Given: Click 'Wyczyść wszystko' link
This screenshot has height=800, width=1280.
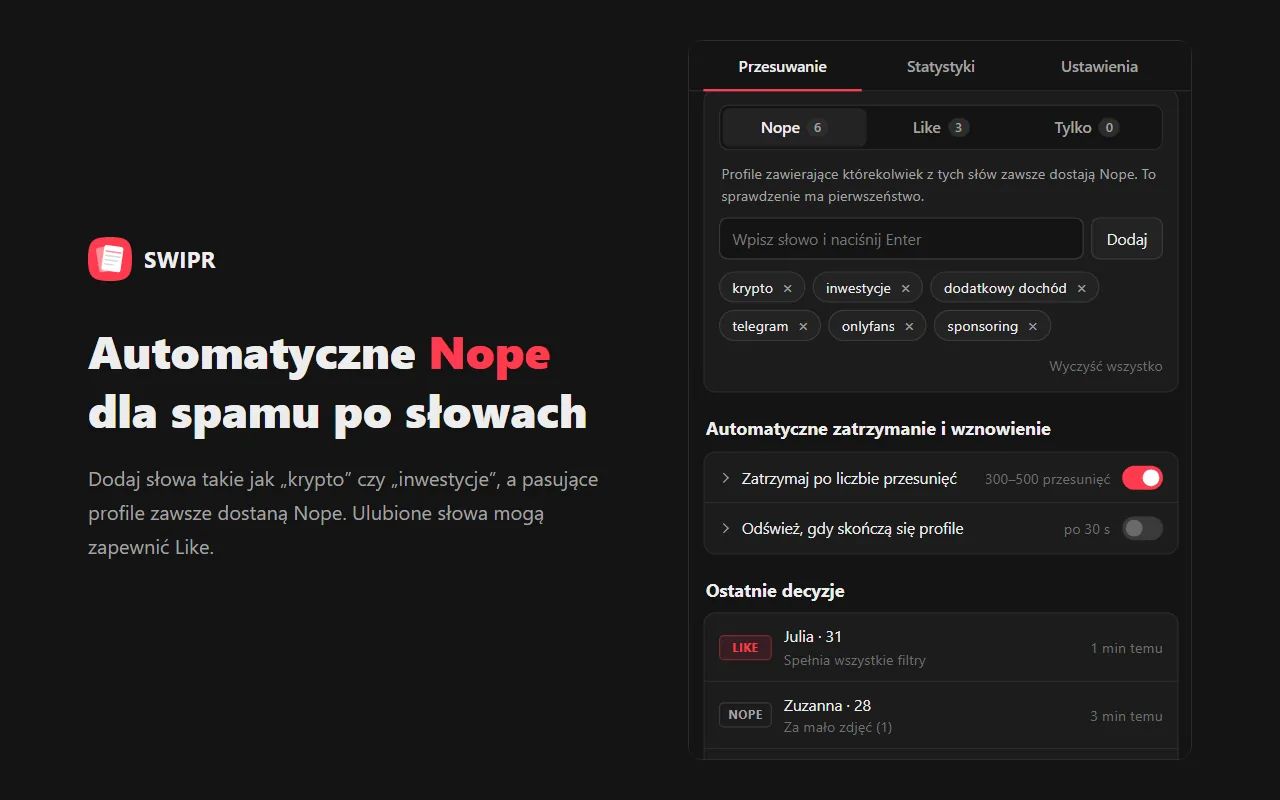Looking at the screenshot, I should click(x=1106, y=366).
